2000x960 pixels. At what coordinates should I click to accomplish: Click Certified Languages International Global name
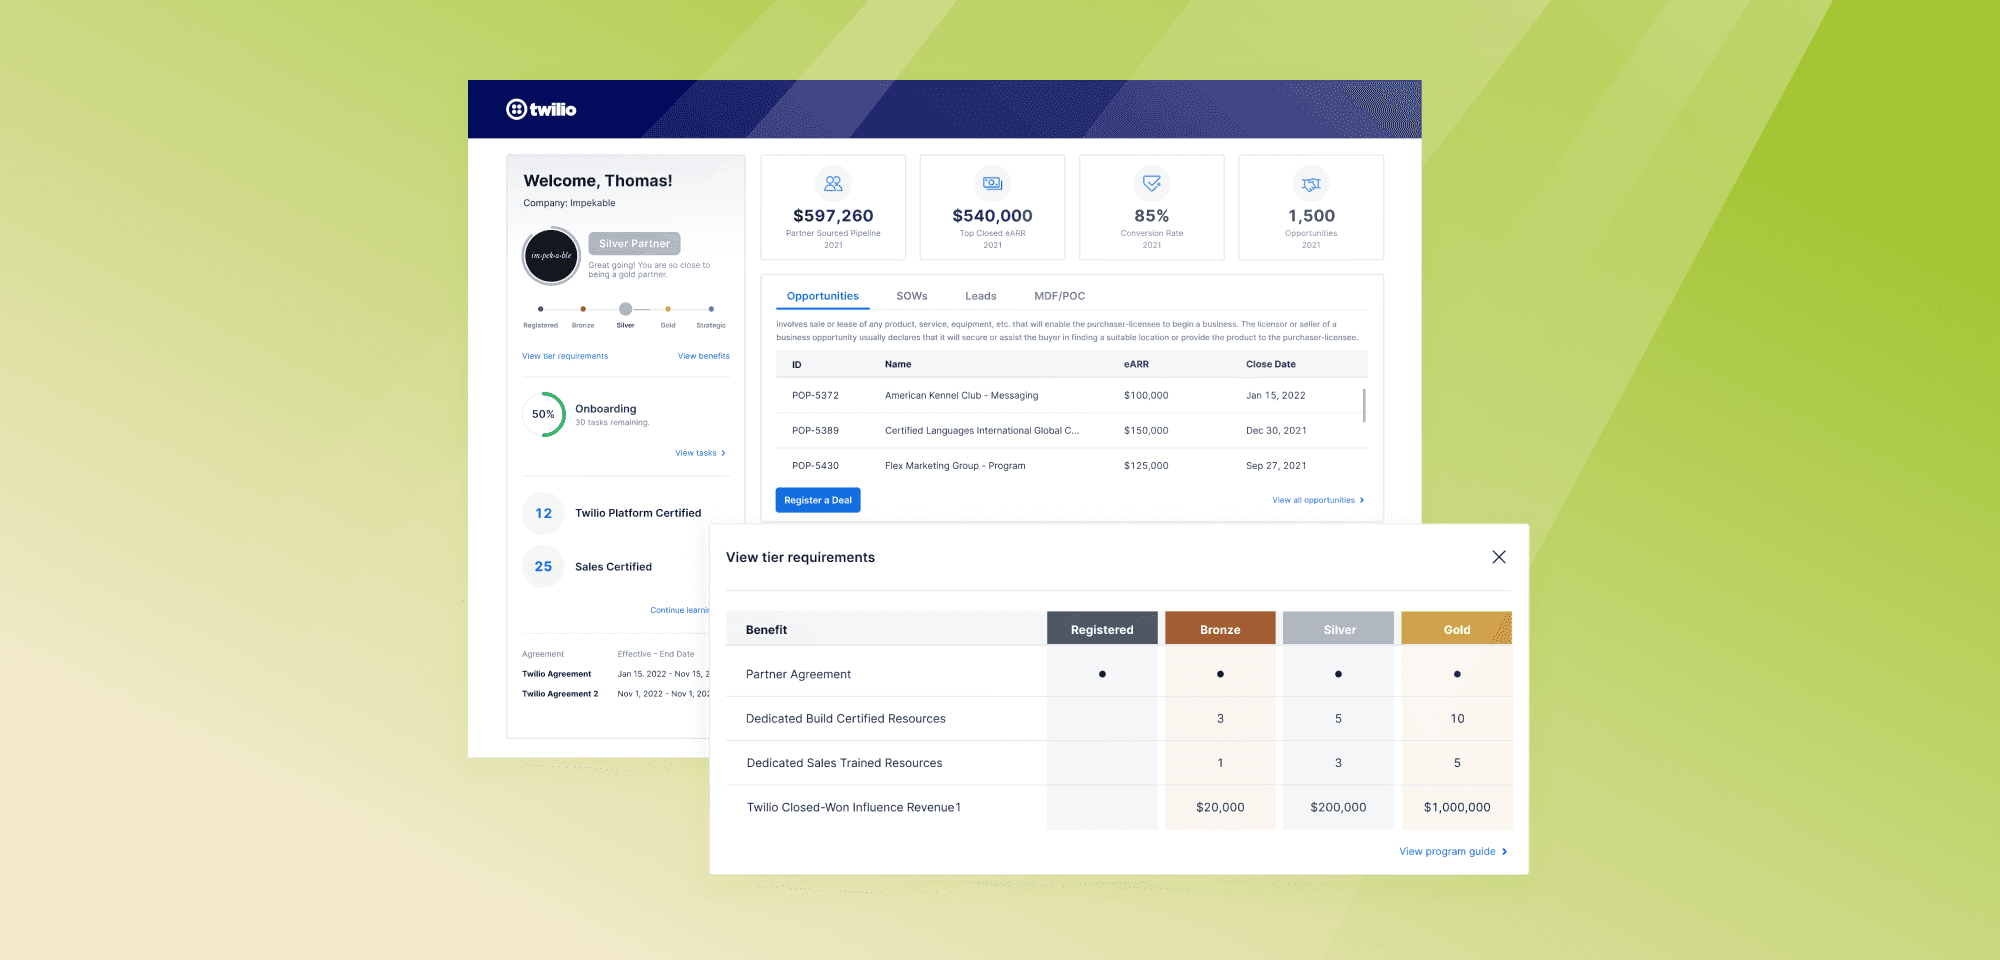pyautogui.click(x=981, y=430)
